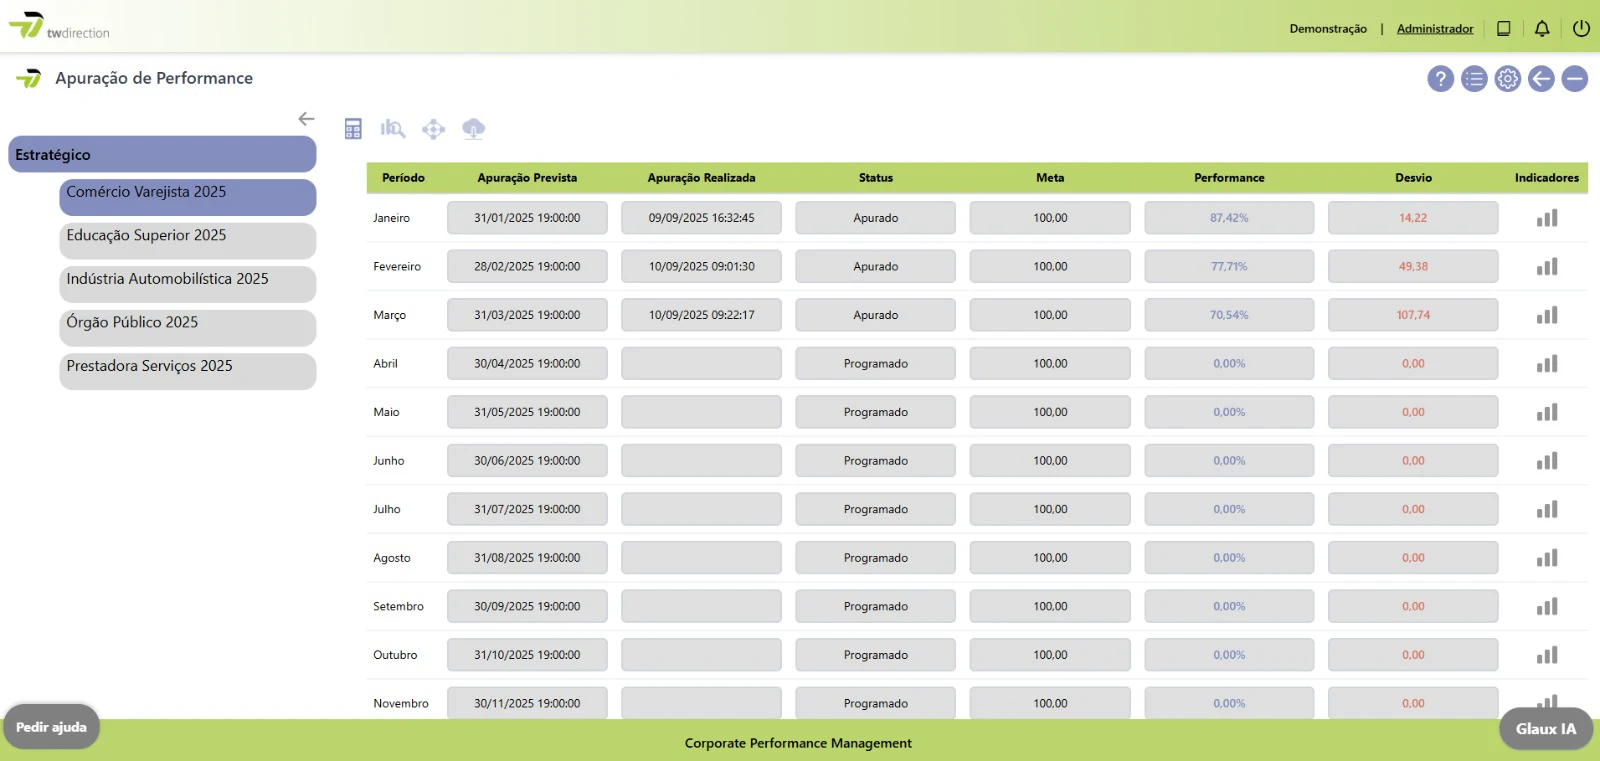Click the Pedir ajuda button
Viewport: 1600px width, 761px height.
pyautogui.click(x=51, y=727)
